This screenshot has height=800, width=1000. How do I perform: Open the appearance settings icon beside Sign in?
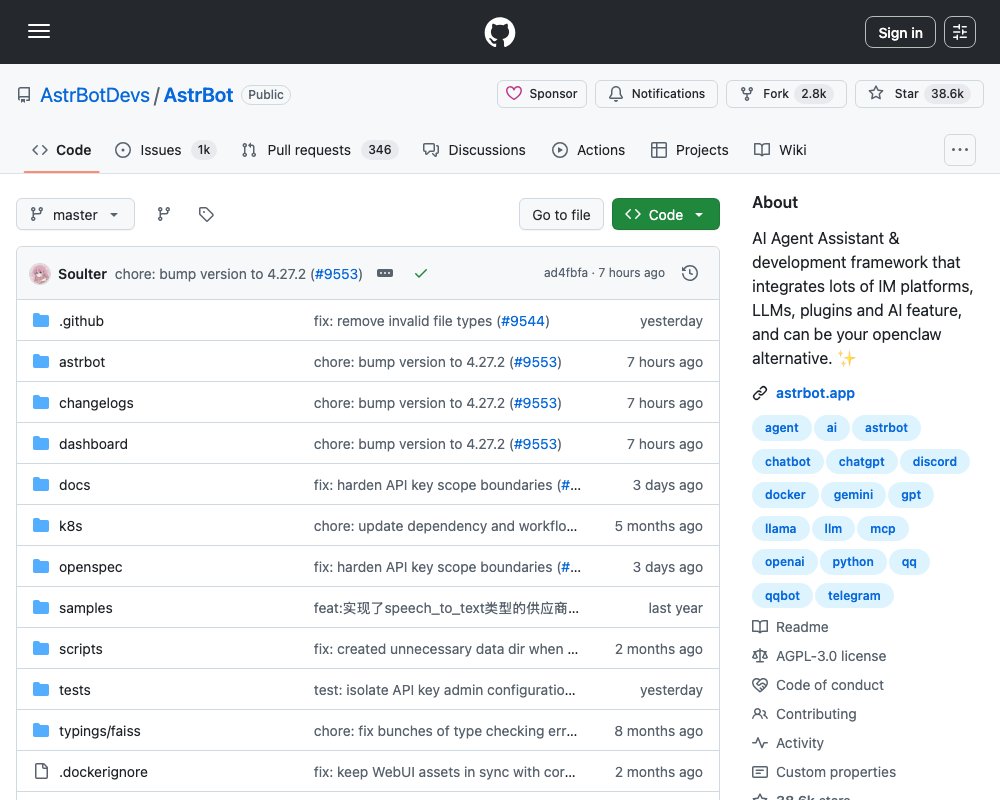click(960, 32)
